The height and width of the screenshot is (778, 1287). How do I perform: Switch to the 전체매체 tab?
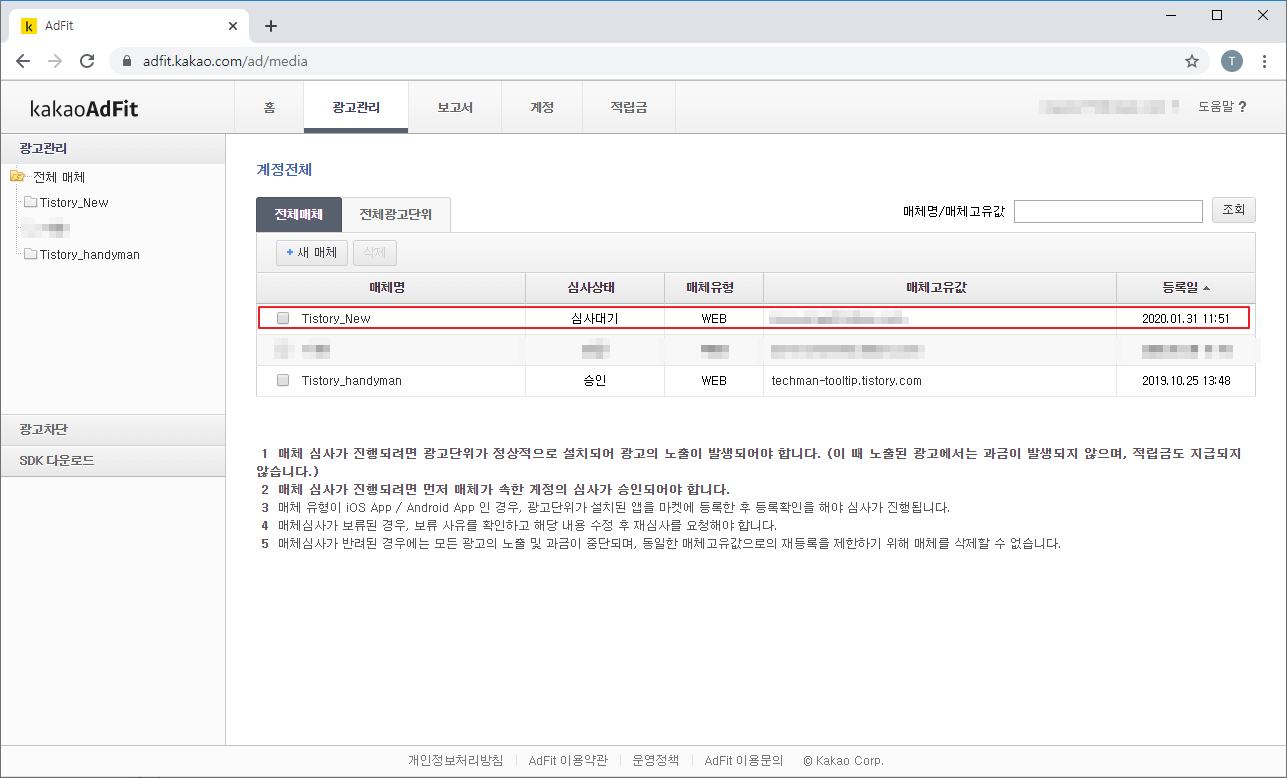pos(299,214)
